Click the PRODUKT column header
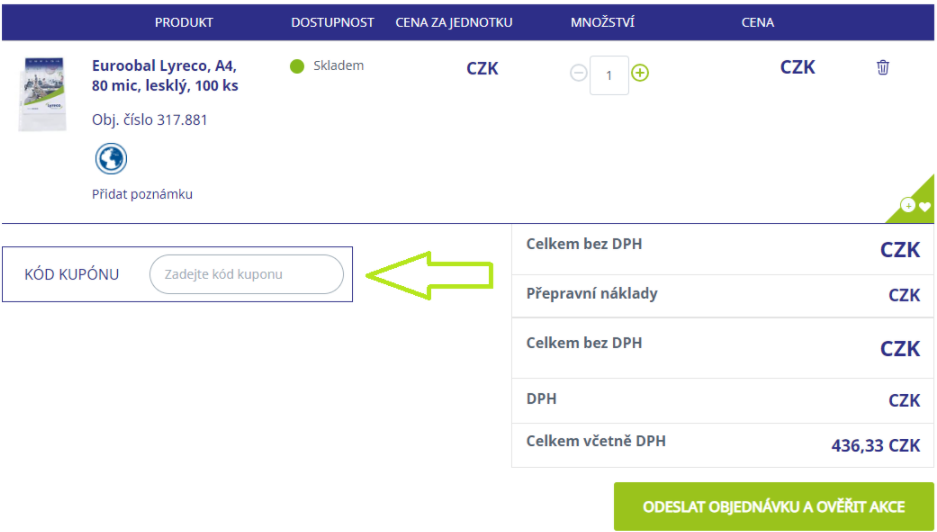The width and height of the screenshot is (937, 532). 184,23
